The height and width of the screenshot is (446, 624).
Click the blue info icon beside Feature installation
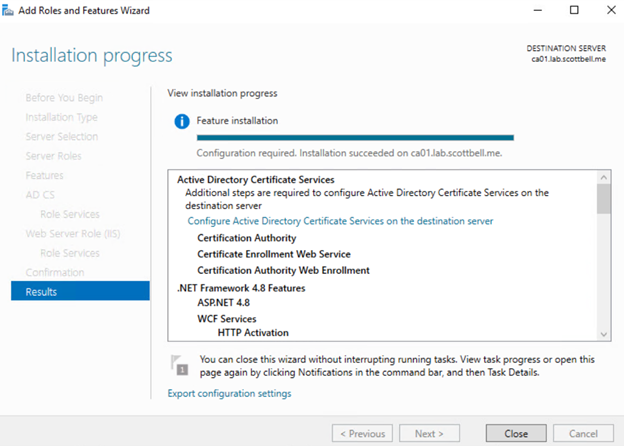[181, 121]
